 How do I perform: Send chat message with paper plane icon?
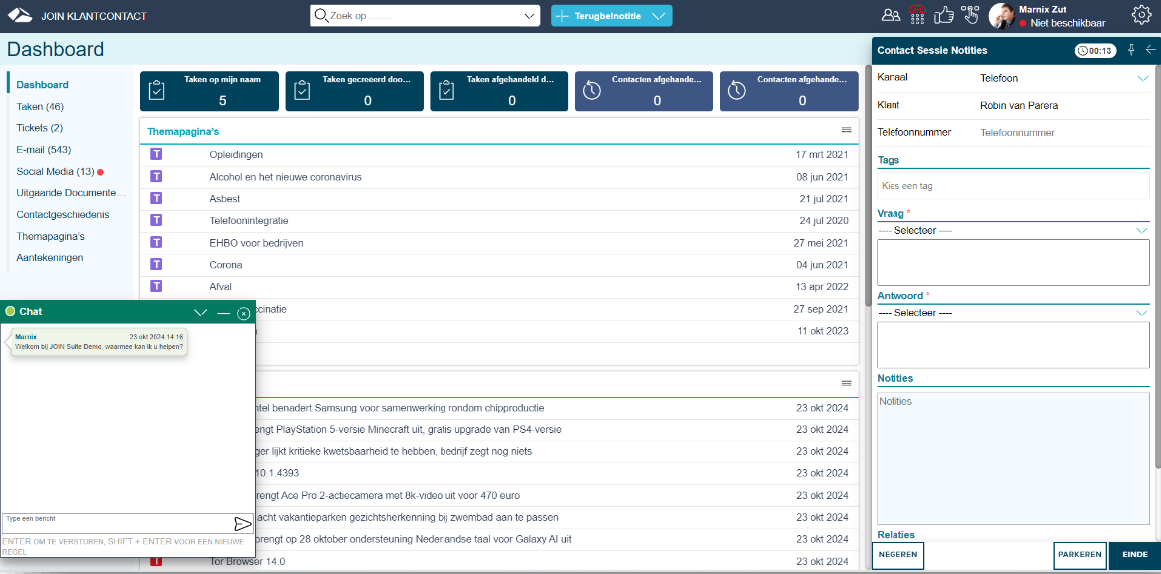point(242,523)
